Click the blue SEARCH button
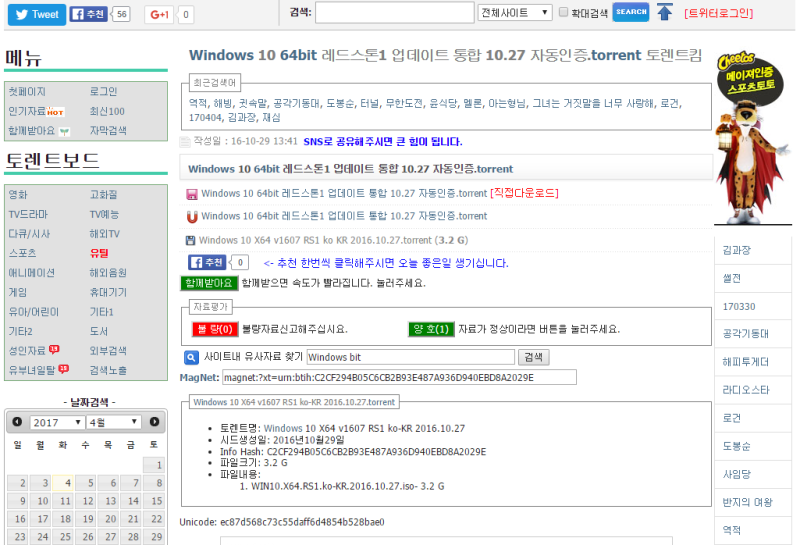The image size is (800, 545). 631,12
